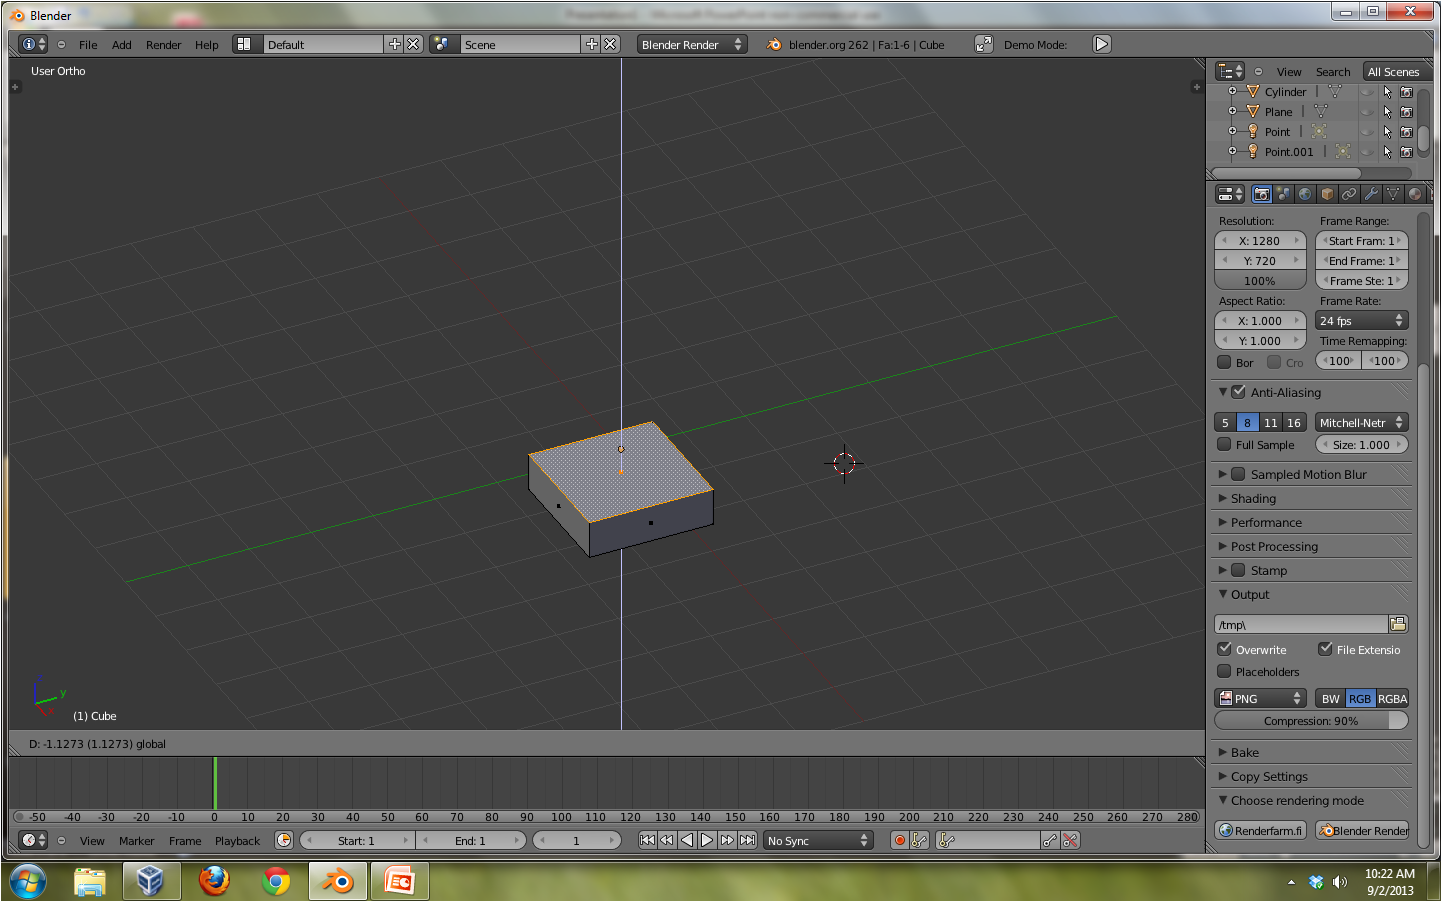Viewport: 1442px width, 902px height.
Task: Select RGBA color mode button
Action: (x=1392, y=698)
